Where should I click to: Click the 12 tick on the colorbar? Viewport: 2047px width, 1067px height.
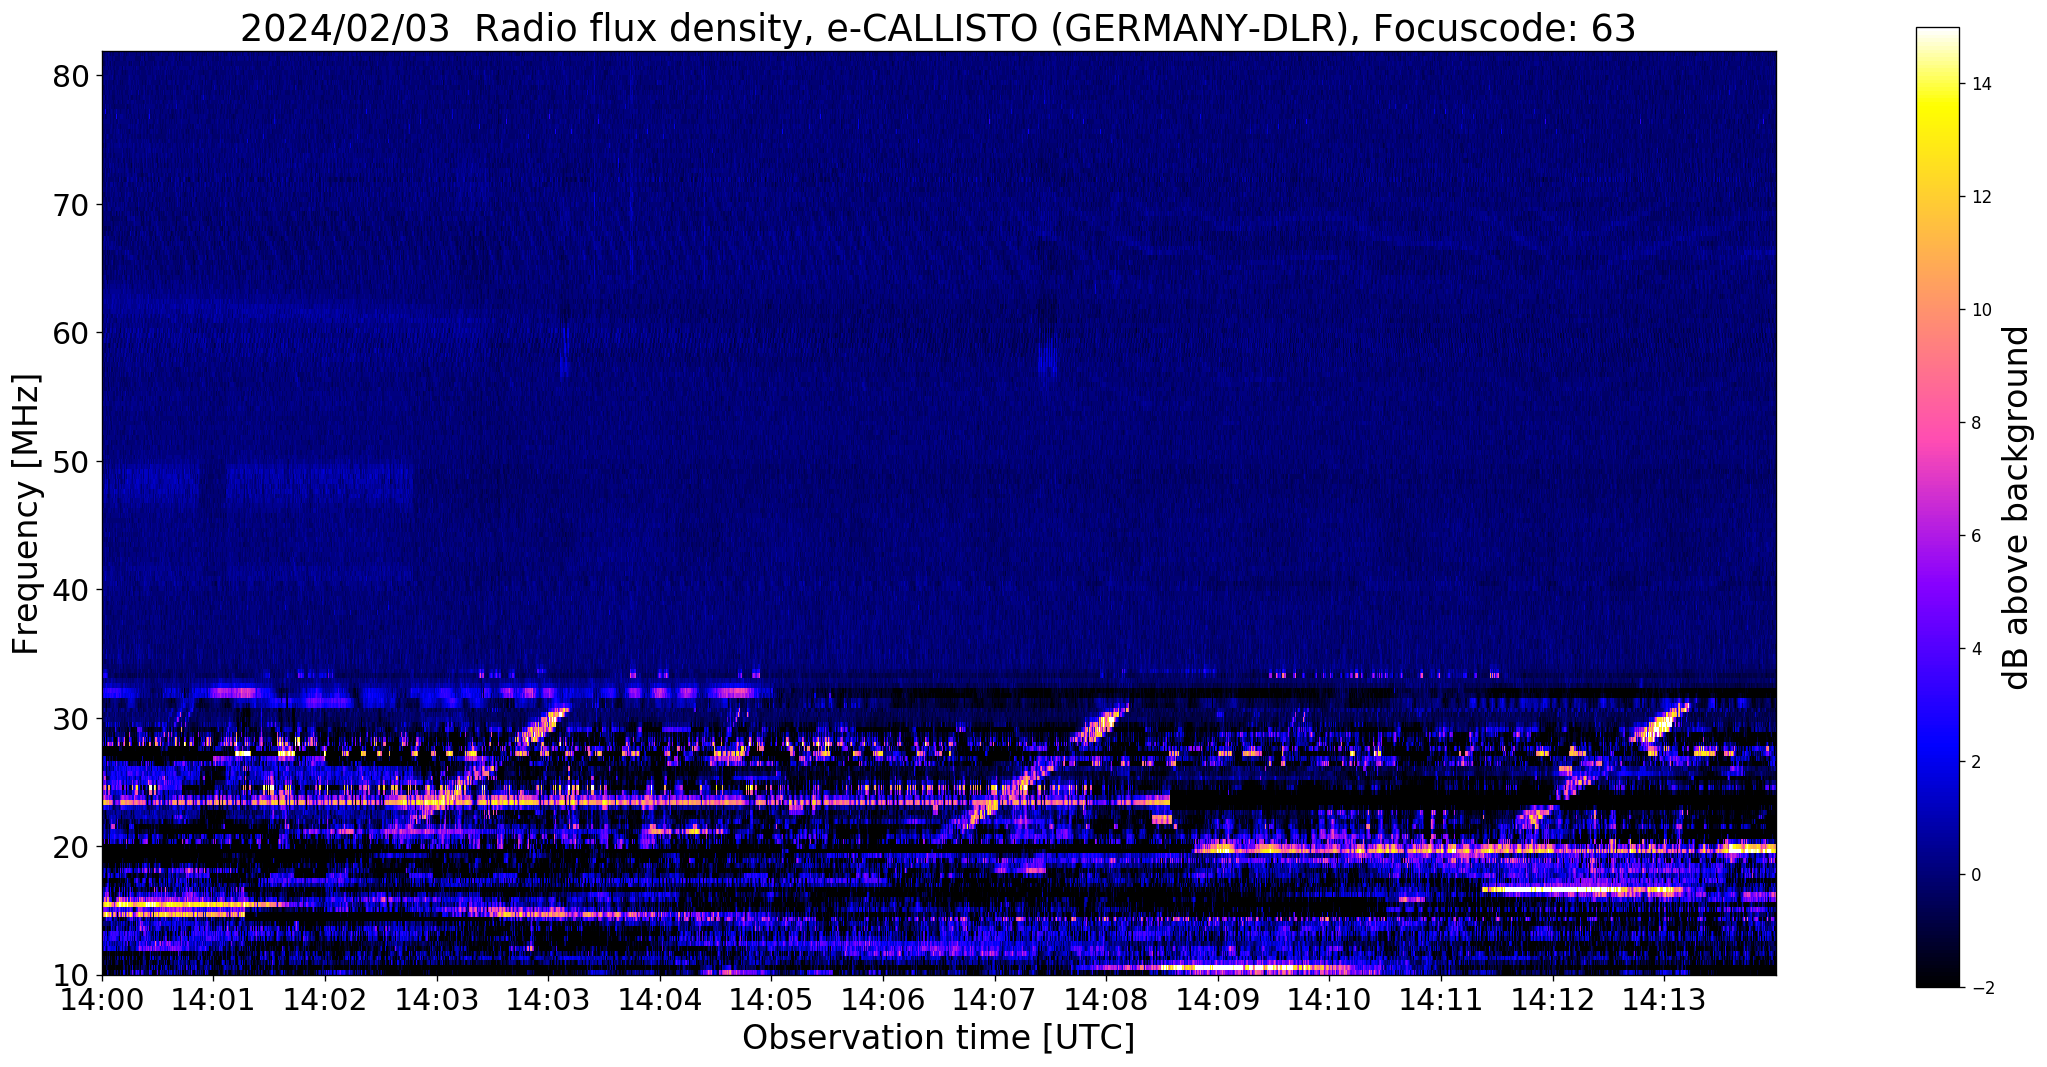click(1980, 197)
